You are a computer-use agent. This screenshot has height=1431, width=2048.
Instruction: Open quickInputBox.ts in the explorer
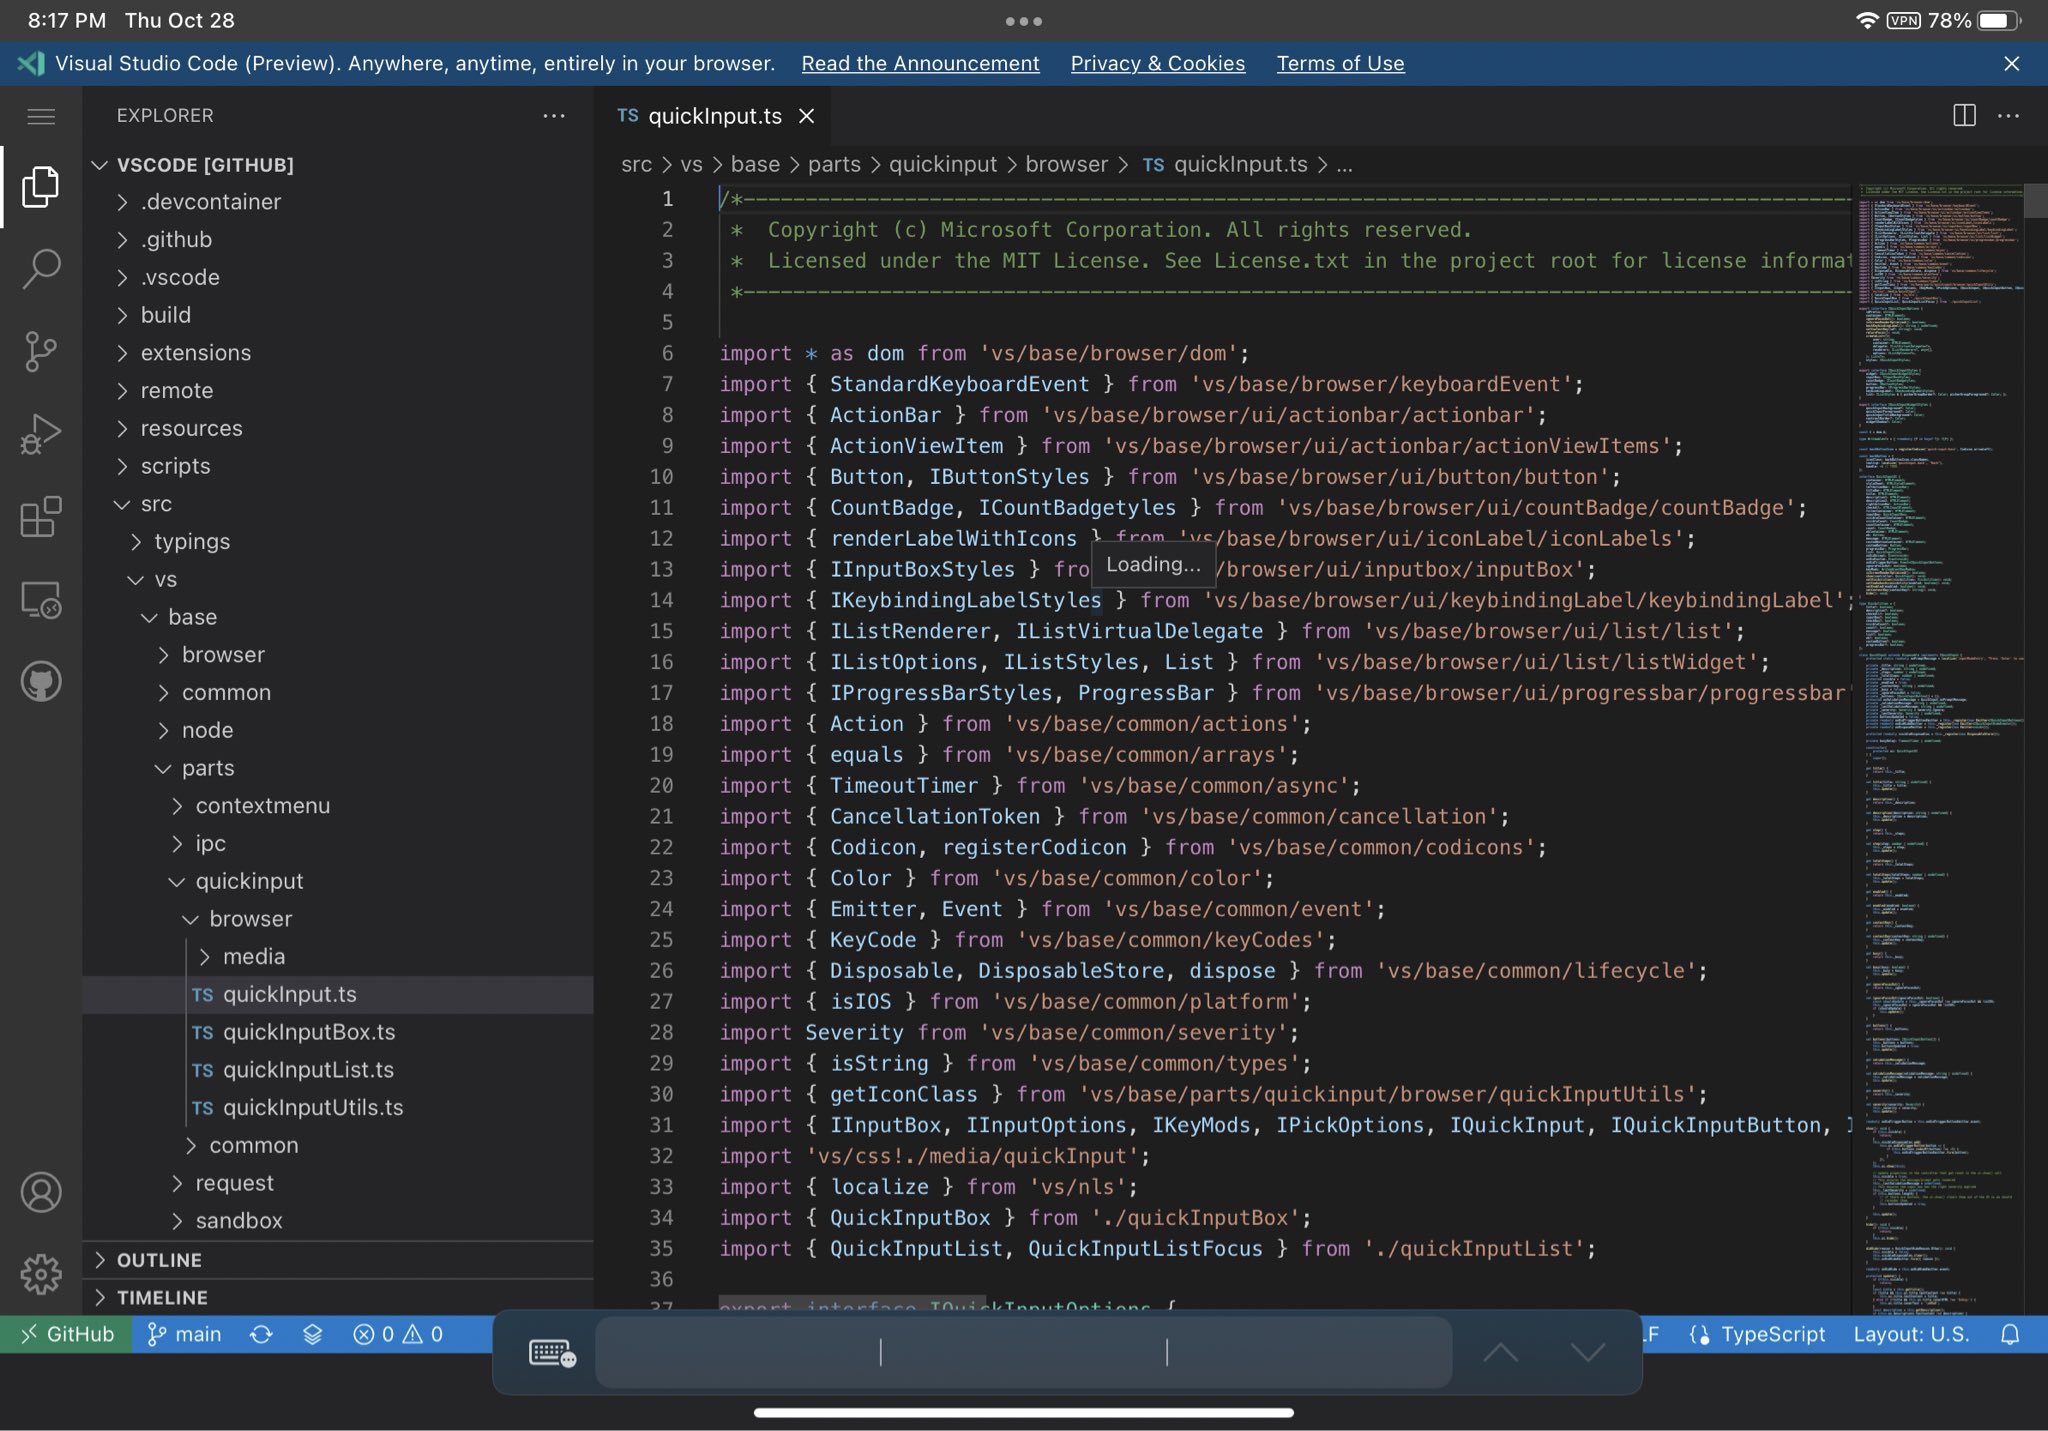click(309, 1032)
